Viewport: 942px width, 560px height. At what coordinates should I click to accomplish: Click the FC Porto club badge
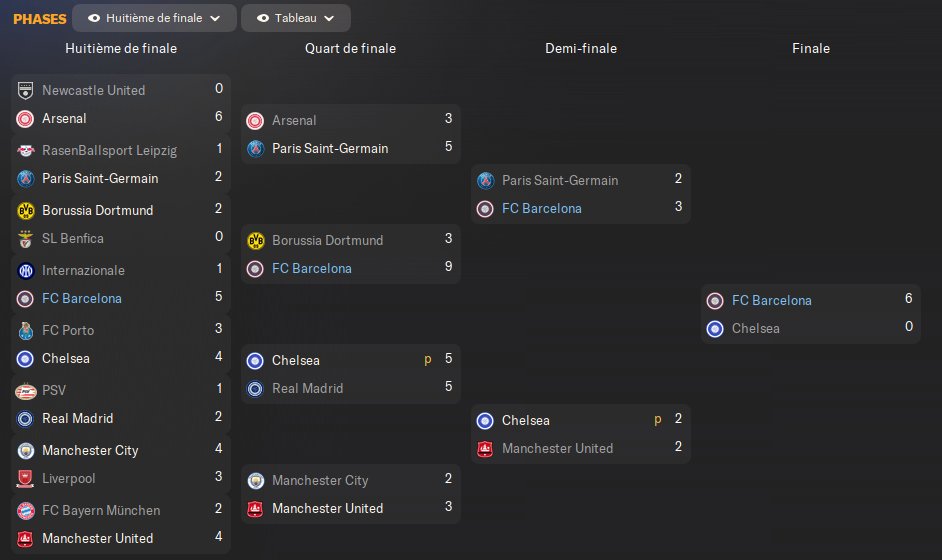click(x=26, y=330)
